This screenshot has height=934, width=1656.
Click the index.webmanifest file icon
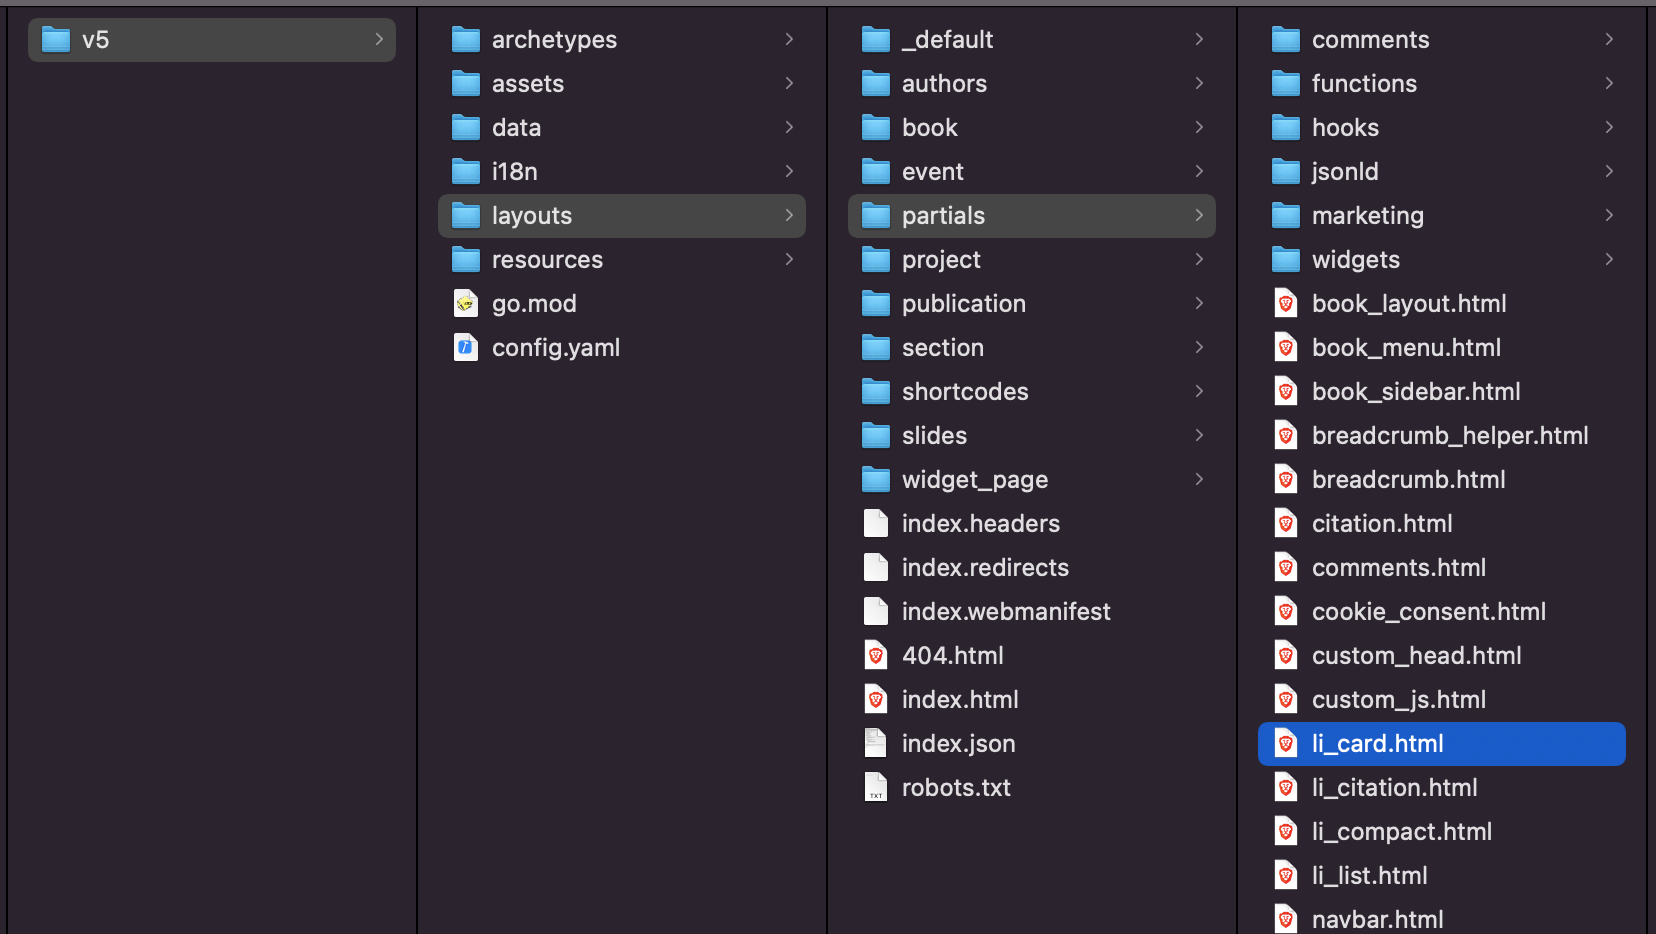(x=876, y=611)
